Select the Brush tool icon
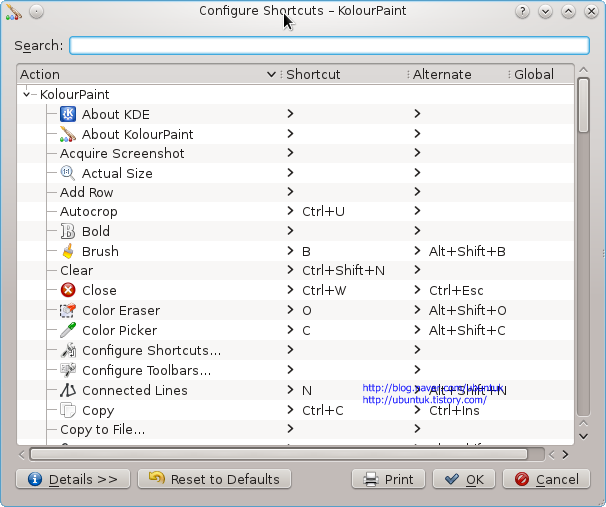Image resolution: width=606 pixels, height=507 pixels. (68, 251)
